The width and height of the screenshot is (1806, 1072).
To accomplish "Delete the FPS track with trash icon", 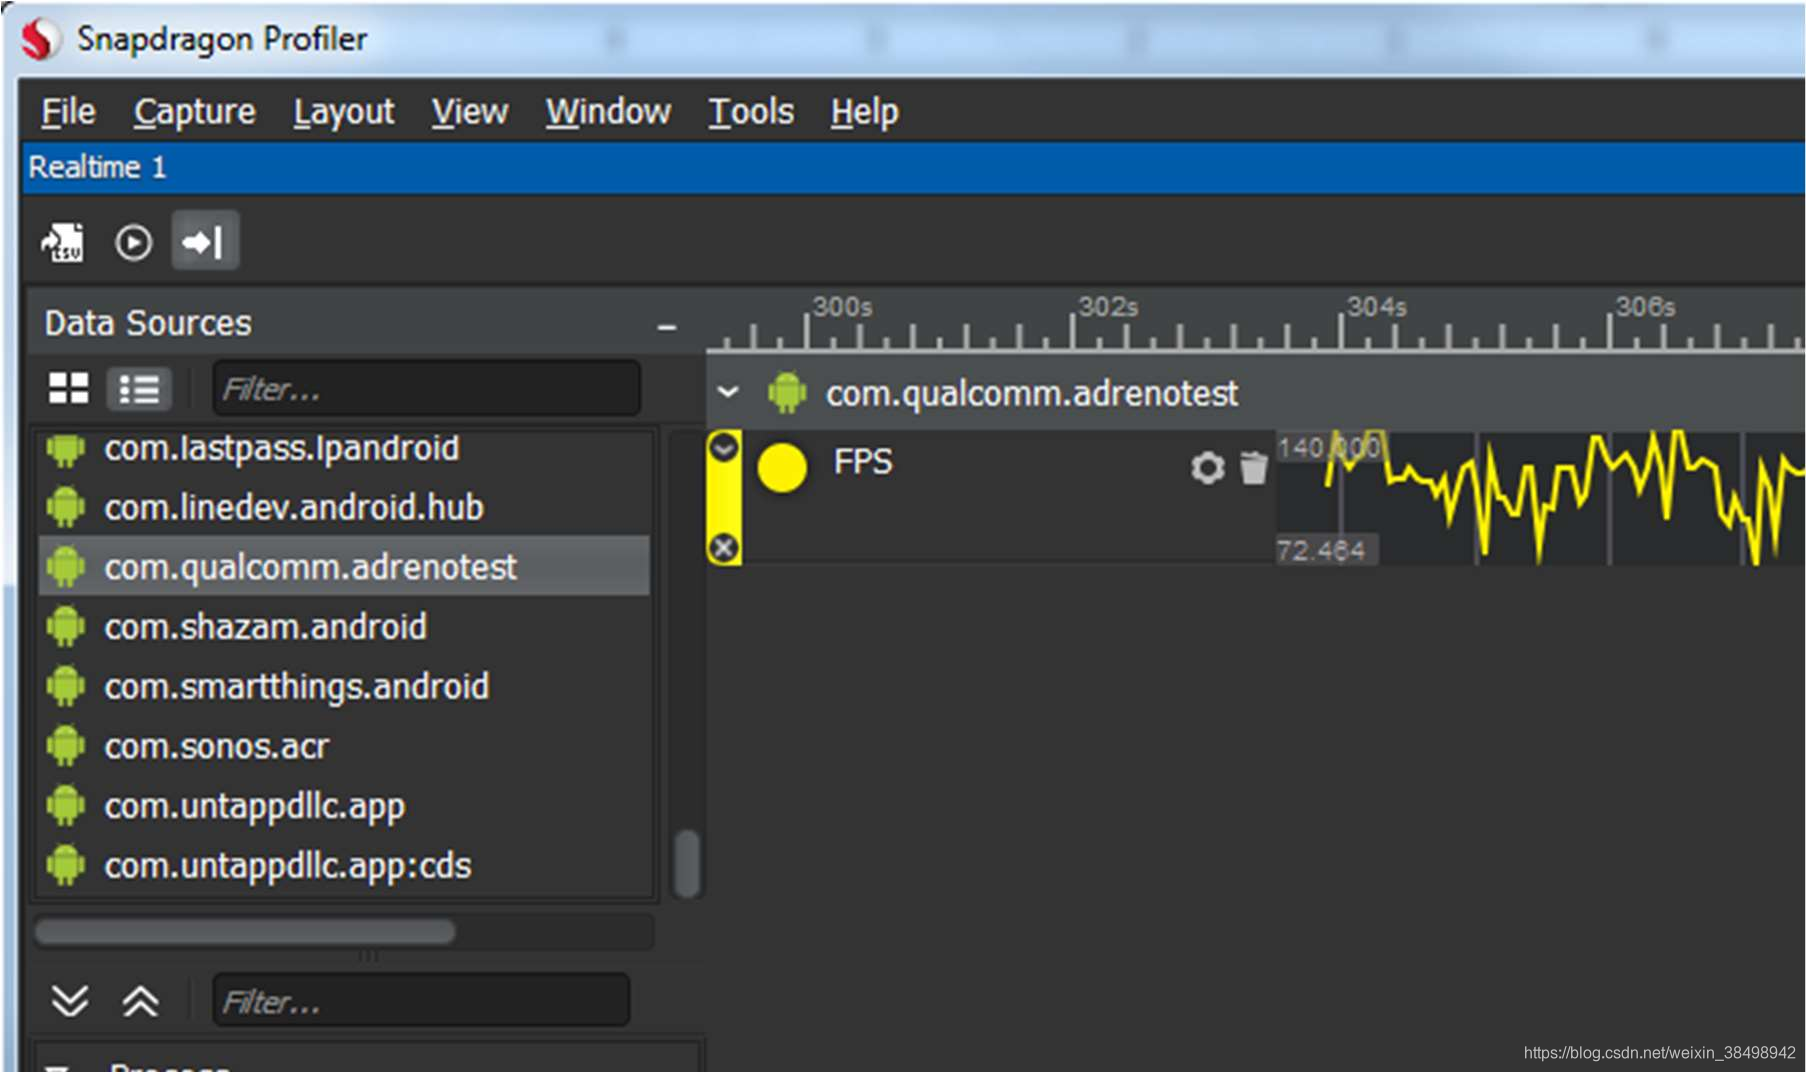I will (1253, 467).
